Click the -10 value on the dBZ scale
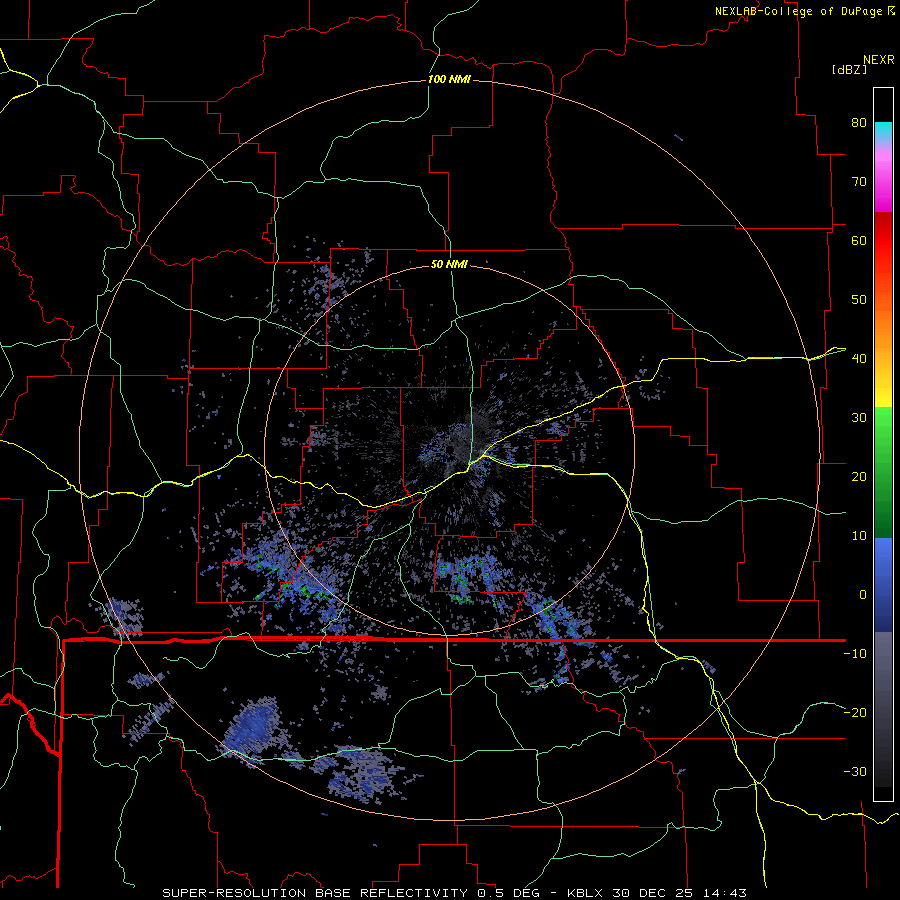Image resolution: width=900 pixels, height=900 pixels. click(x=855, y=654)
